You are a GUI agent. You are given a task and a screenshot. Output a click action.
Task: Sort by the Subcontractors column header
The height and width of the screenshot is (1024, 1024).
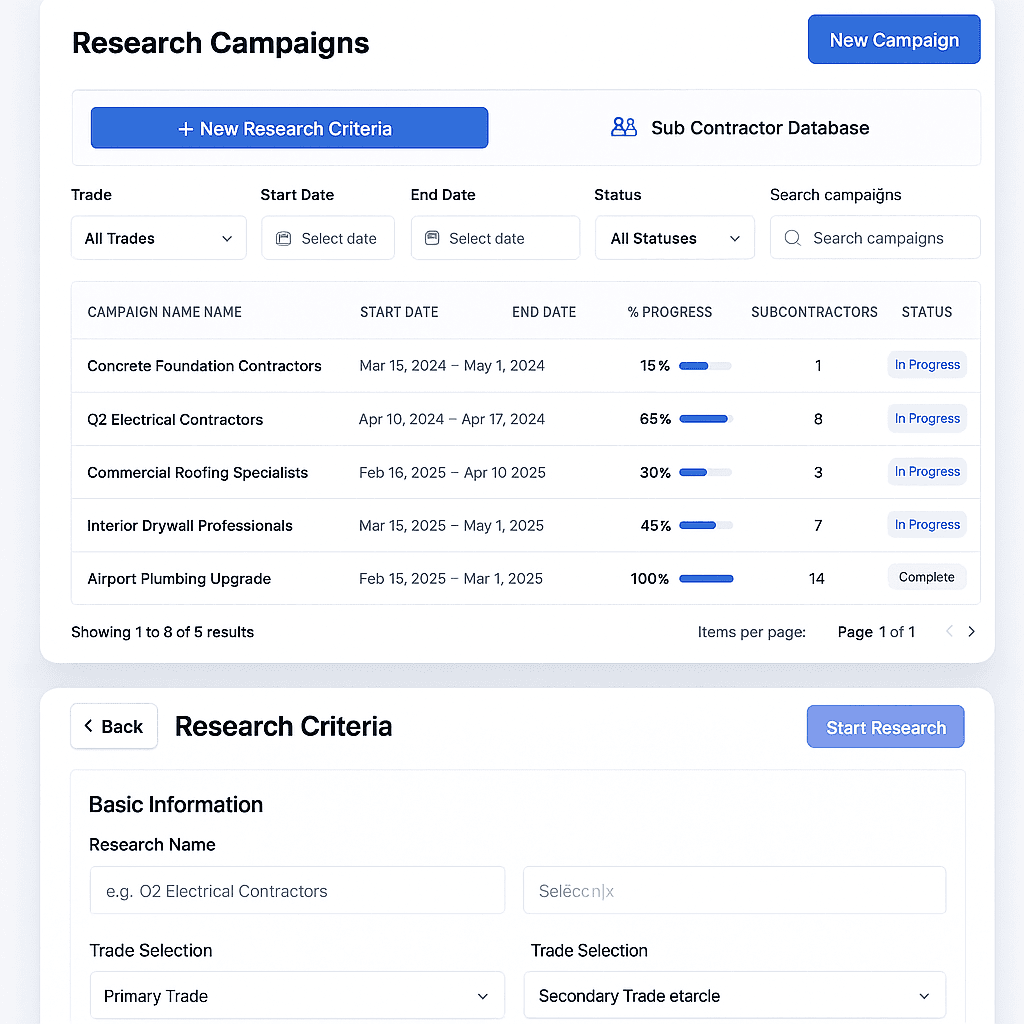(814, 312)
